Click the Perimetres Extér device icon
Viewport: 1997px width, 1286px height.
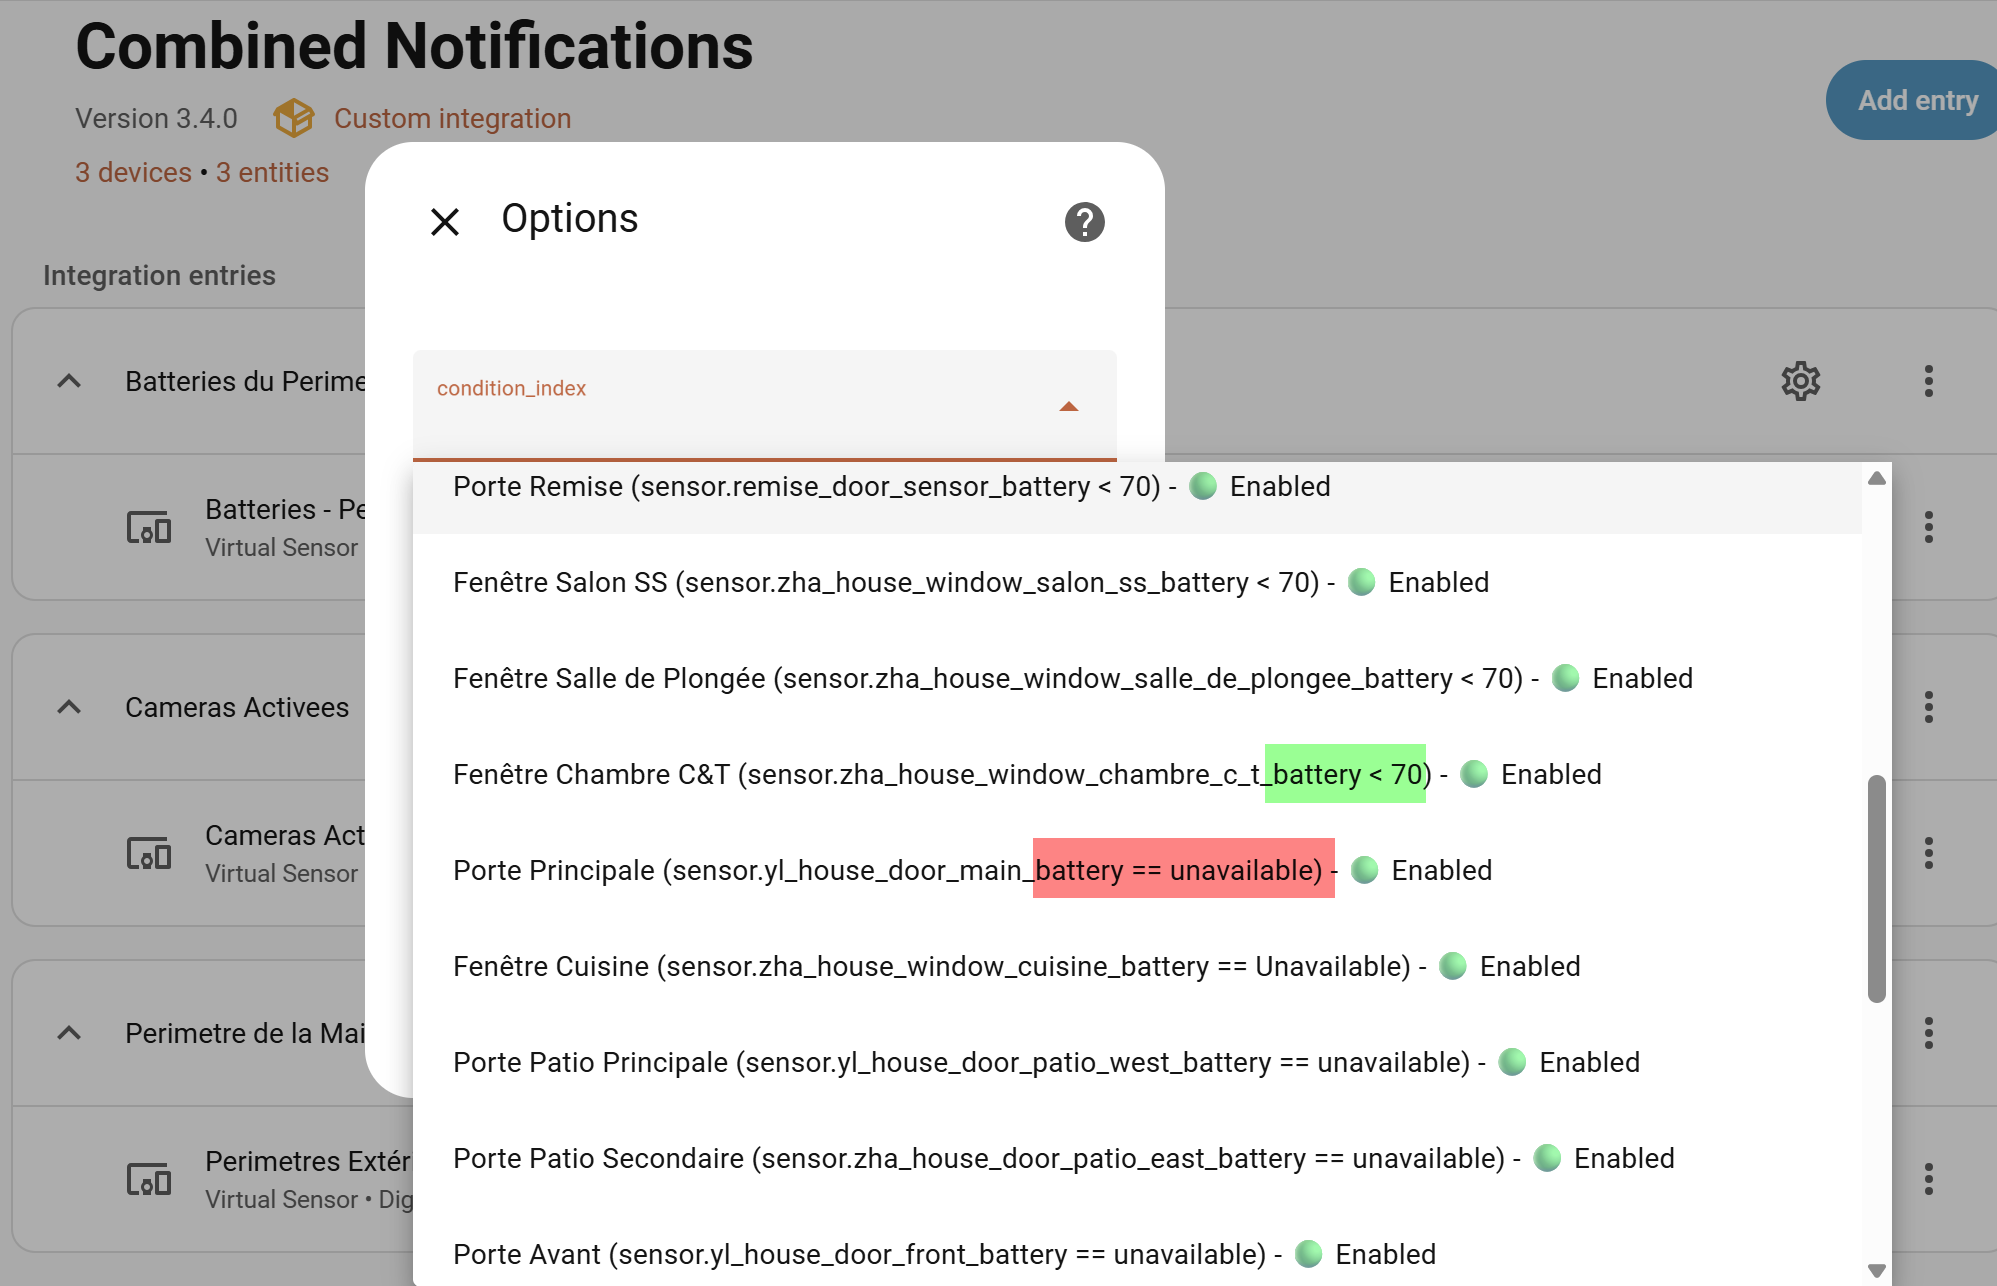tap(149, 1179)
